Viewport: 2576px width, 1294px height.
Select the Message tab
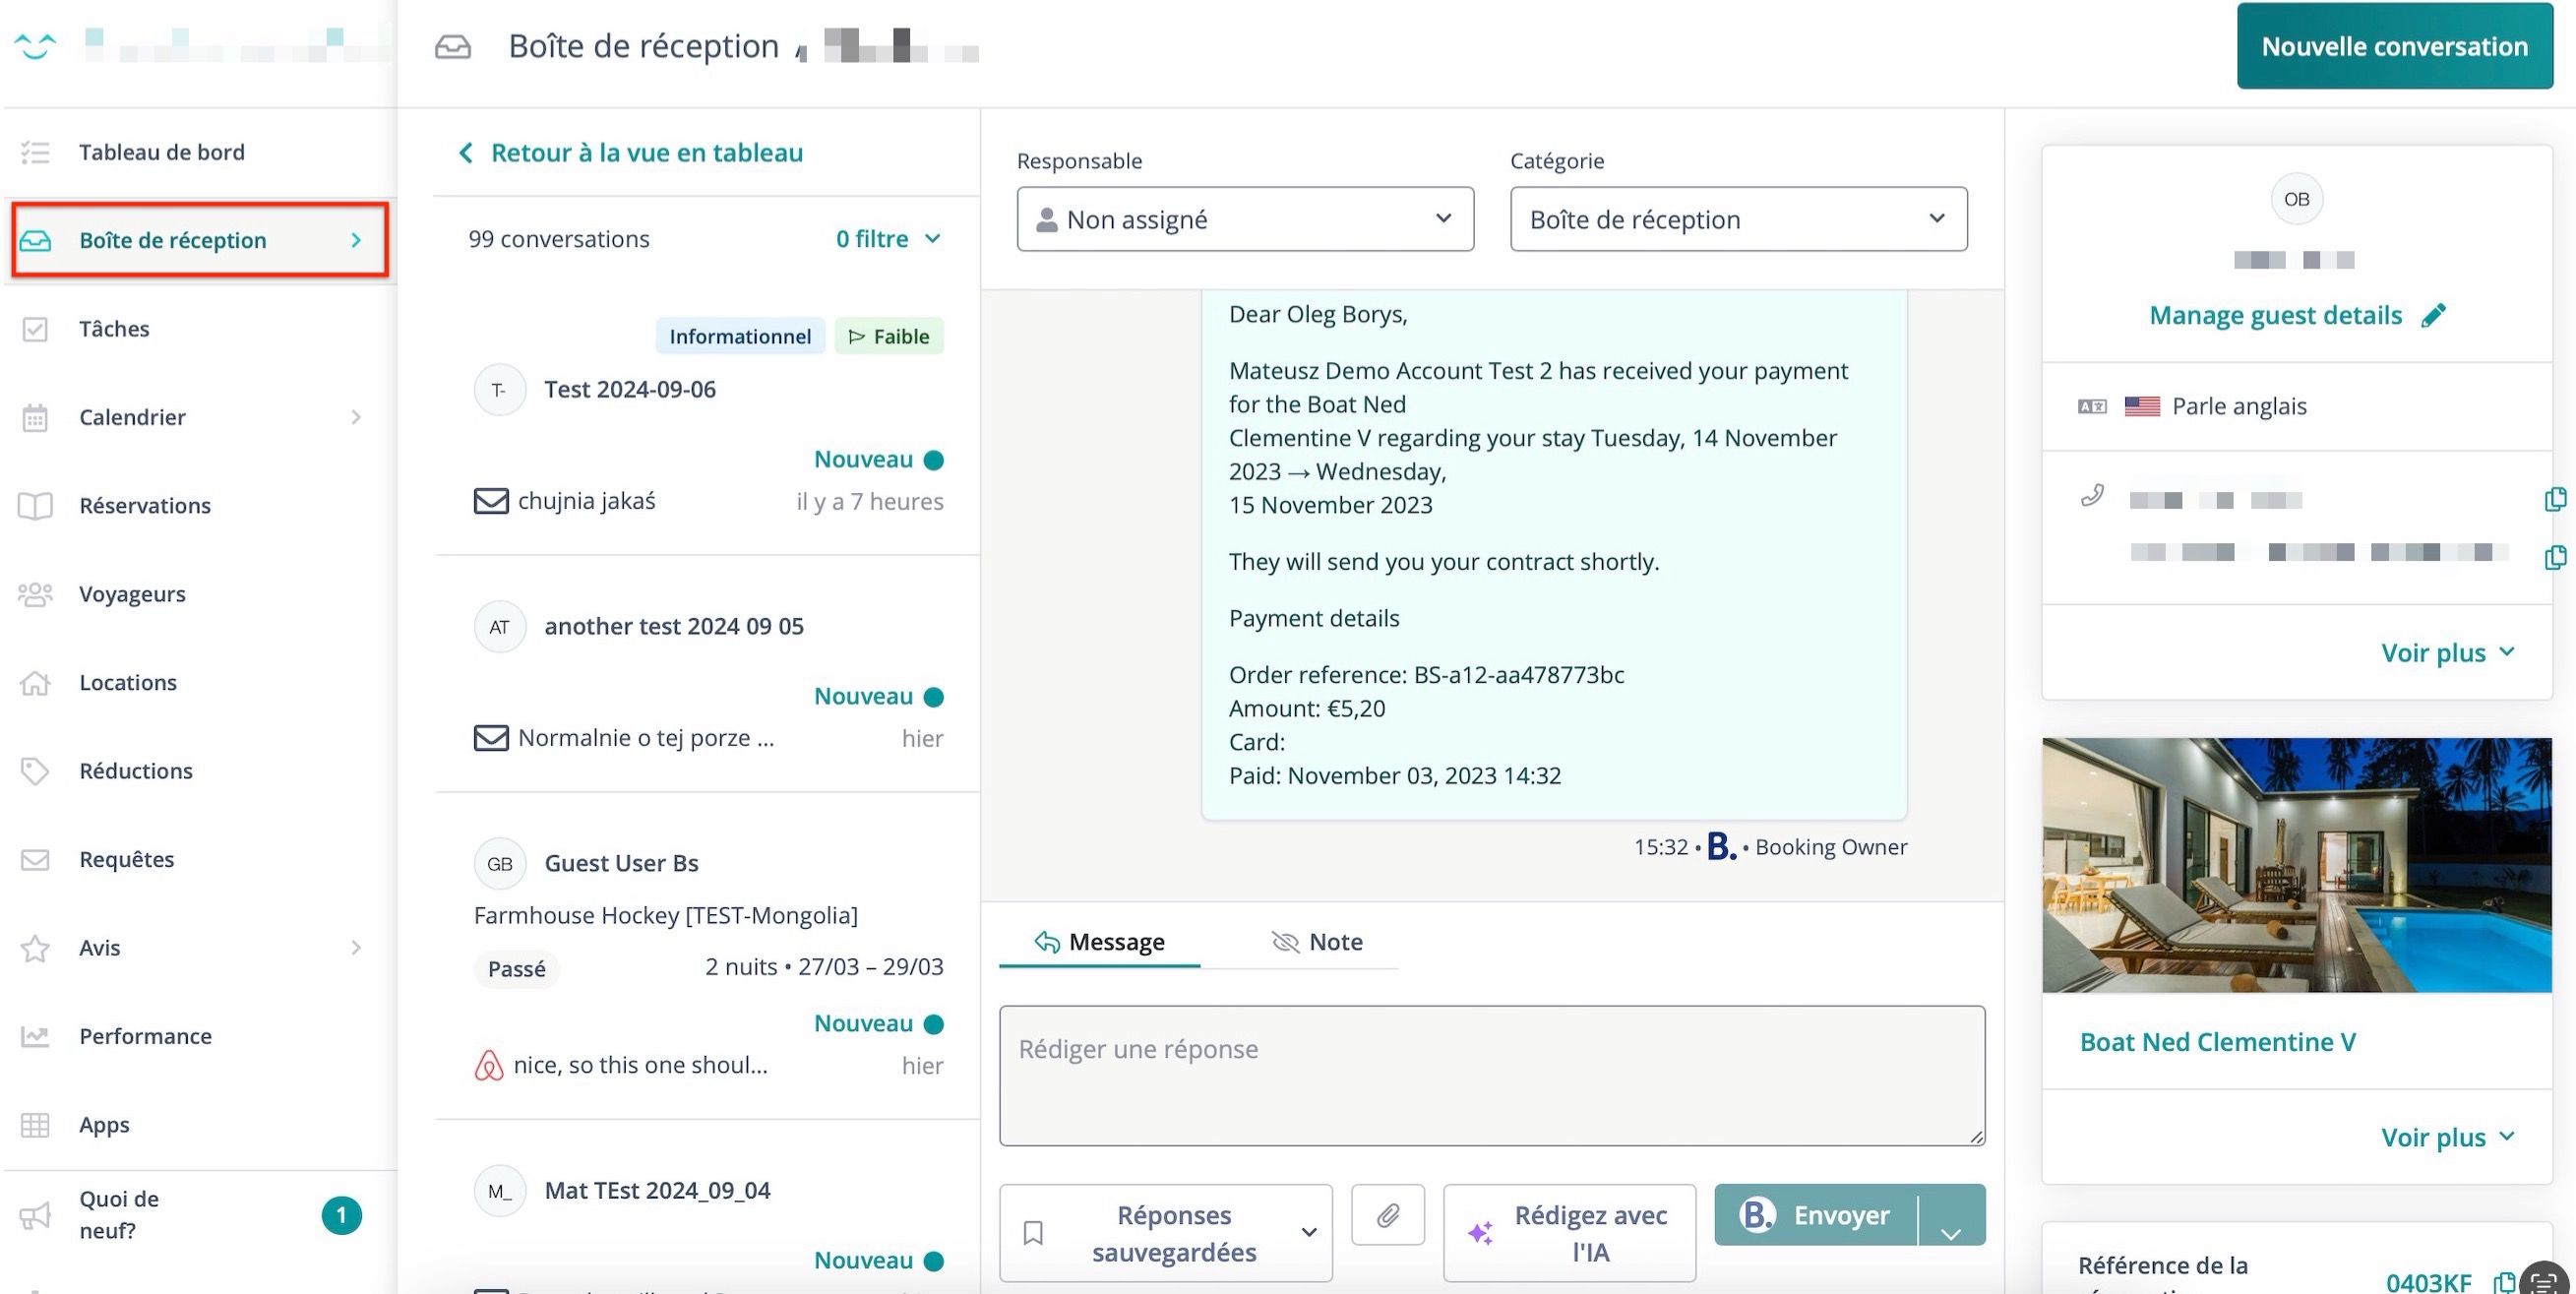(x=1099, y=942)
